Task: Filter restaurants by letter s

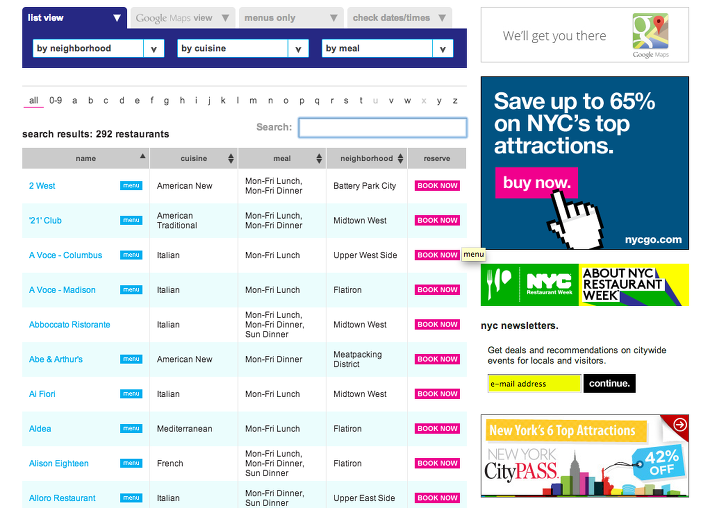Action: click(345, 101)
